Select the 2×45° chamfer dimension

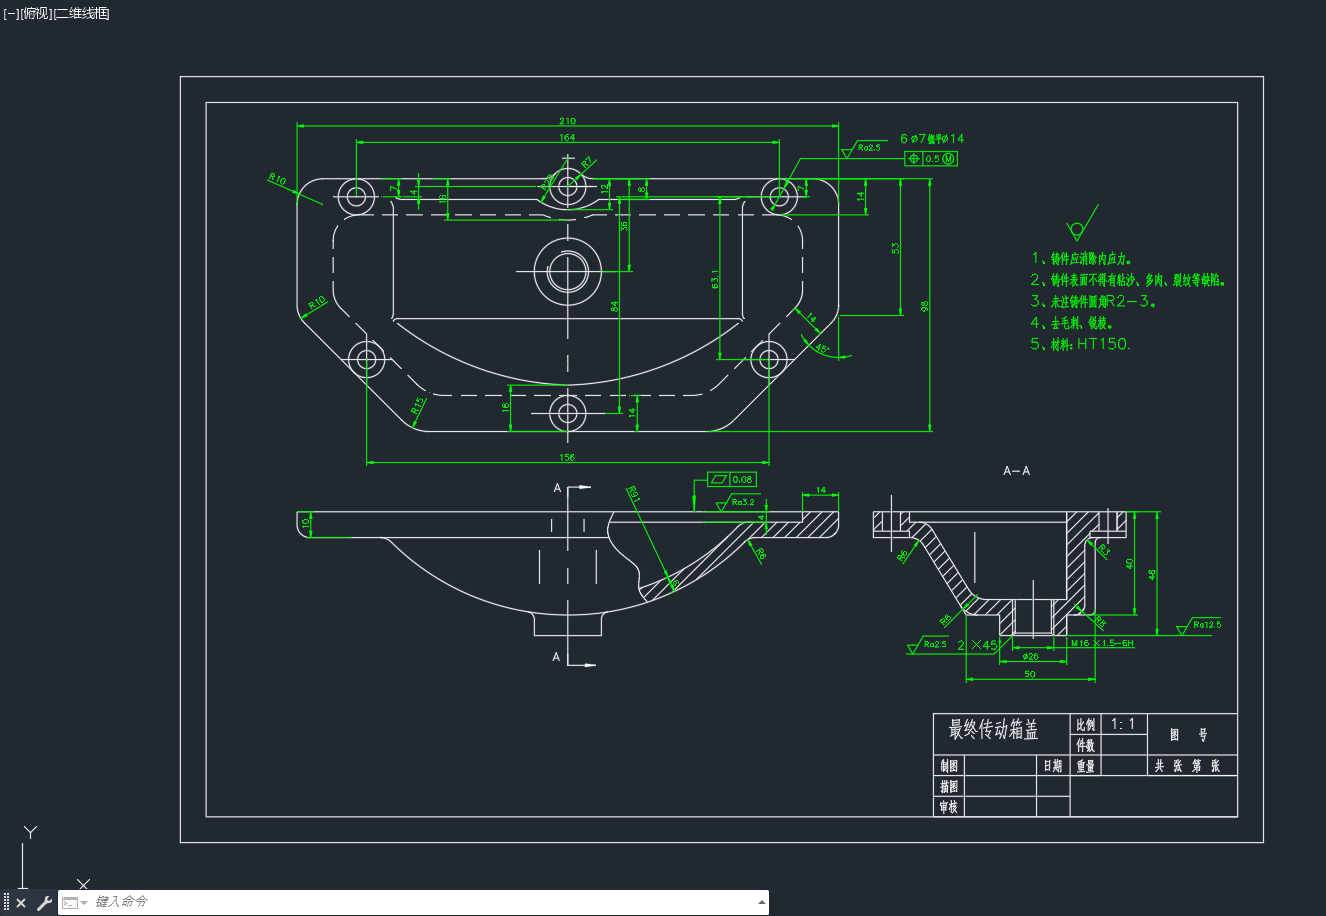[977, 645]
